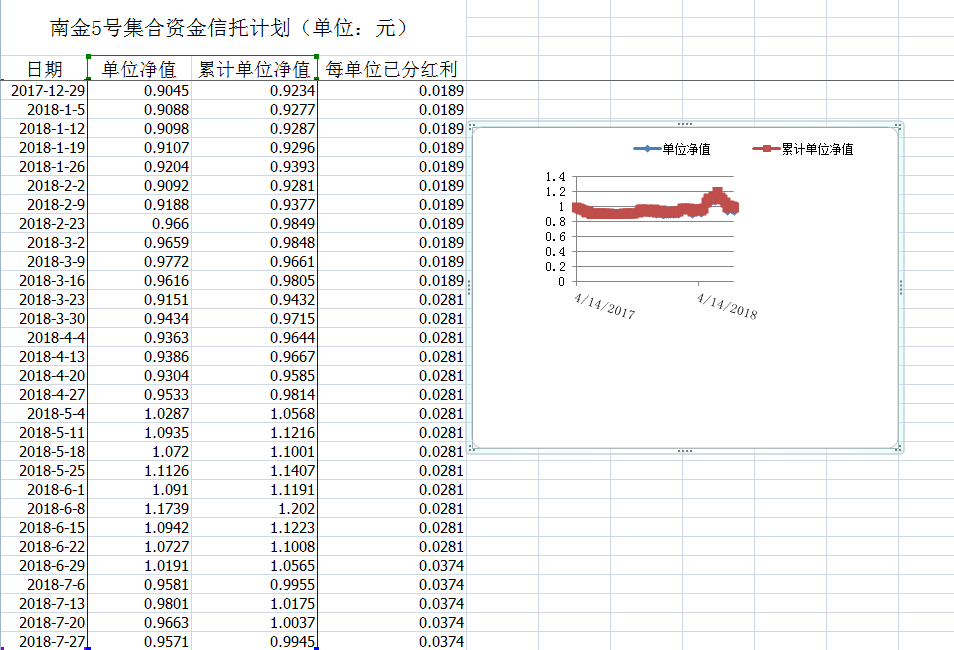Viewport: 954px width, 650px height.
Task: Click the chart's right-middle resize handle
Action: point(901,287)
